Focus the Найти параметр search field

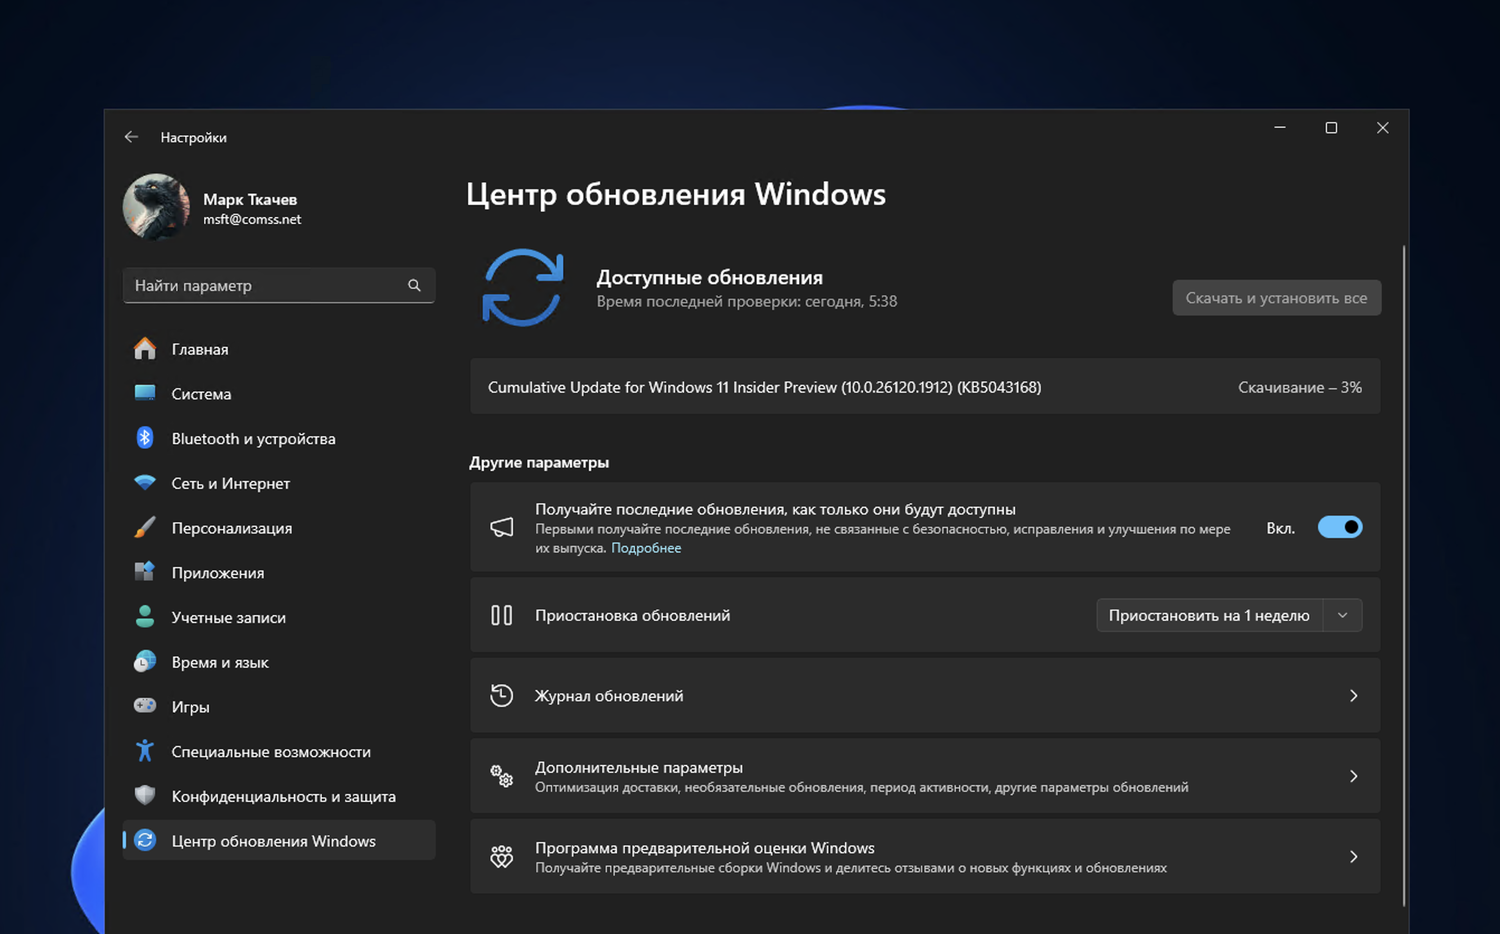(x=265, y=286)
